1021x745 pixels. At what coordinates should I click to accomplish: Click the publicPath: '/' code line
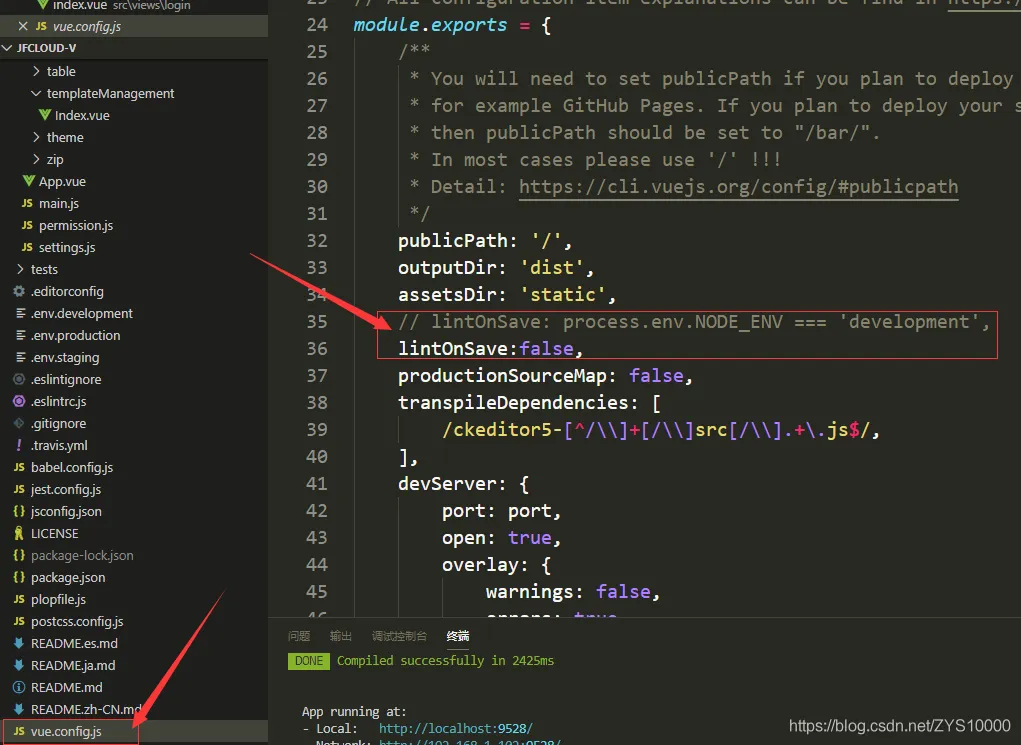485,241
